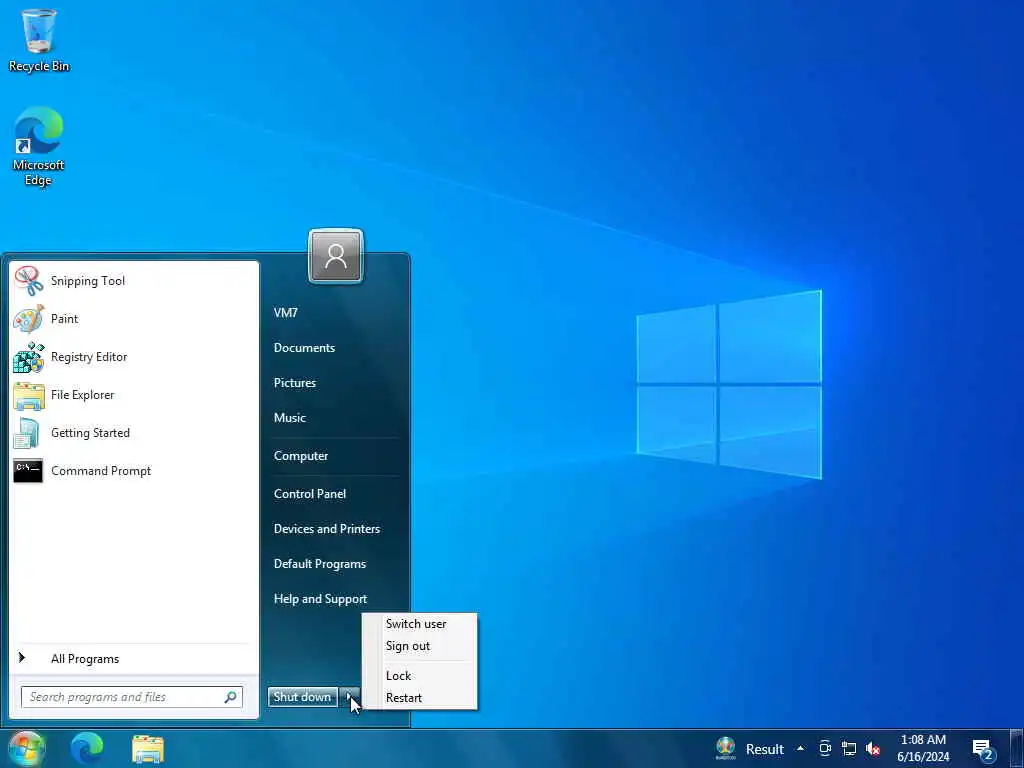Click the Command Prompt label text

[101, 471]
